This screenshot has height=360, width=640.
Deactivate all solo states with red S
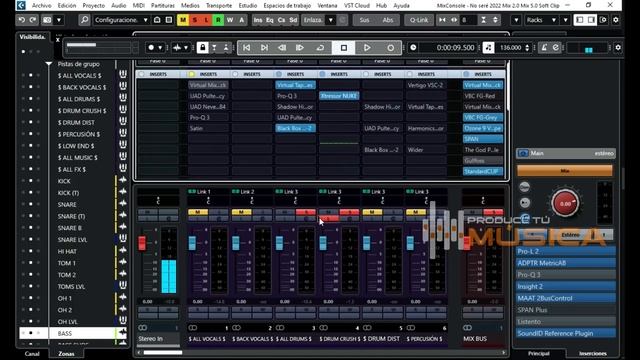coord(195,20)
